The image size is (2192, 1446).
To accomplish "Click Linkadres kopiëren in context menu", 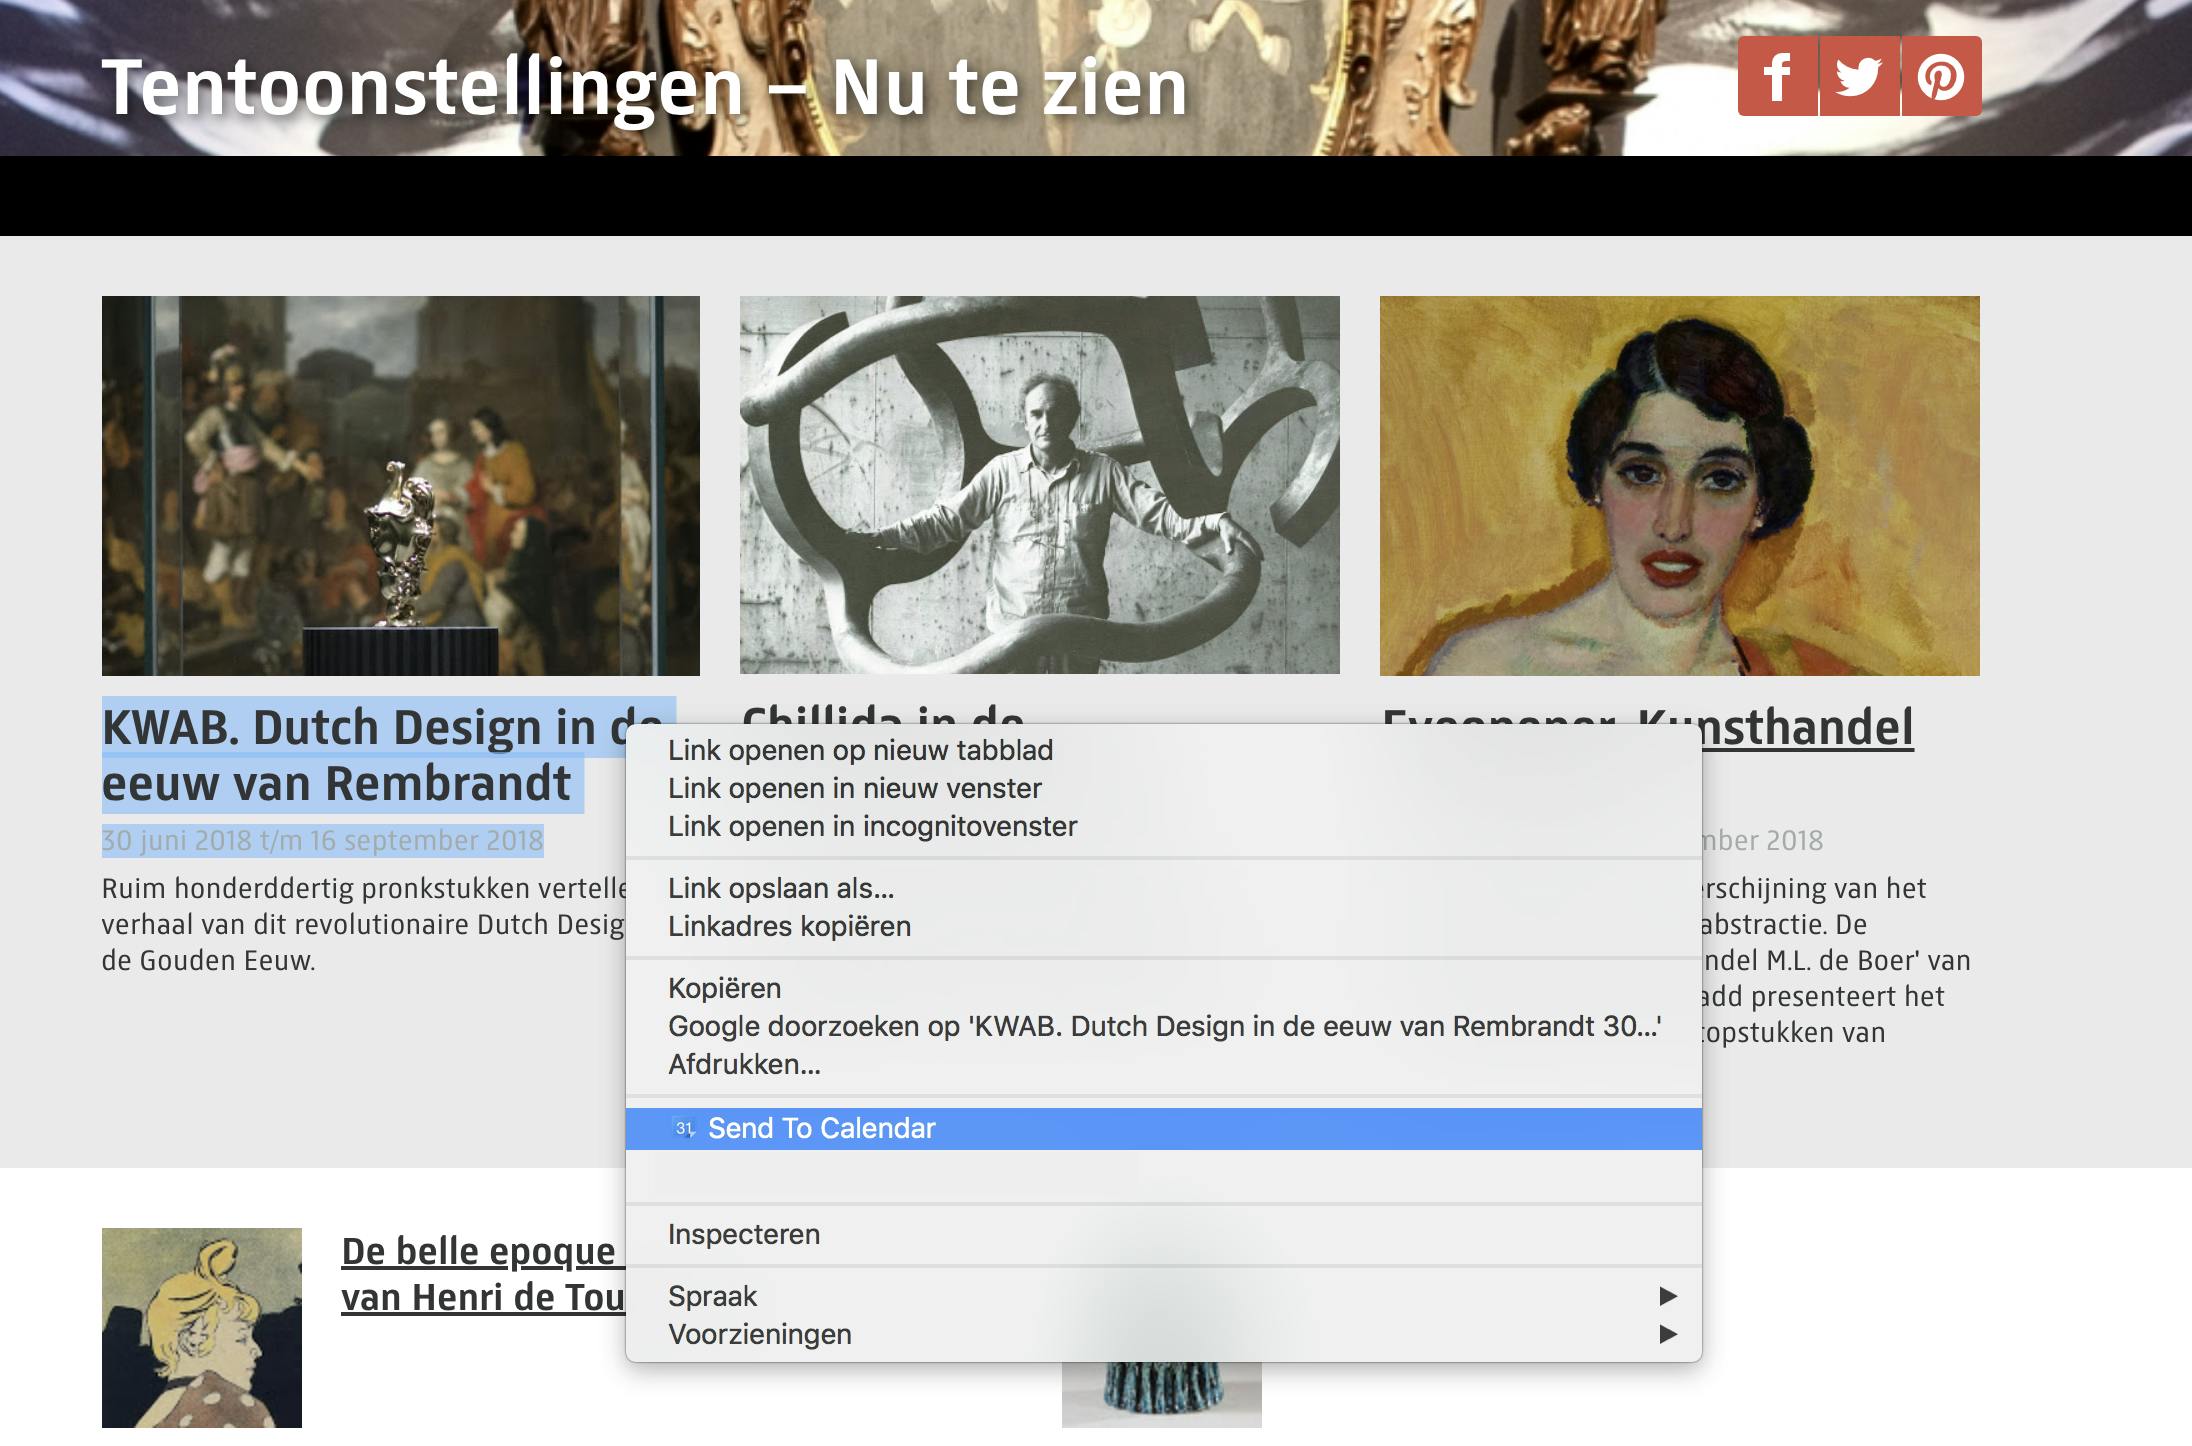I will [x=789, y=927].
